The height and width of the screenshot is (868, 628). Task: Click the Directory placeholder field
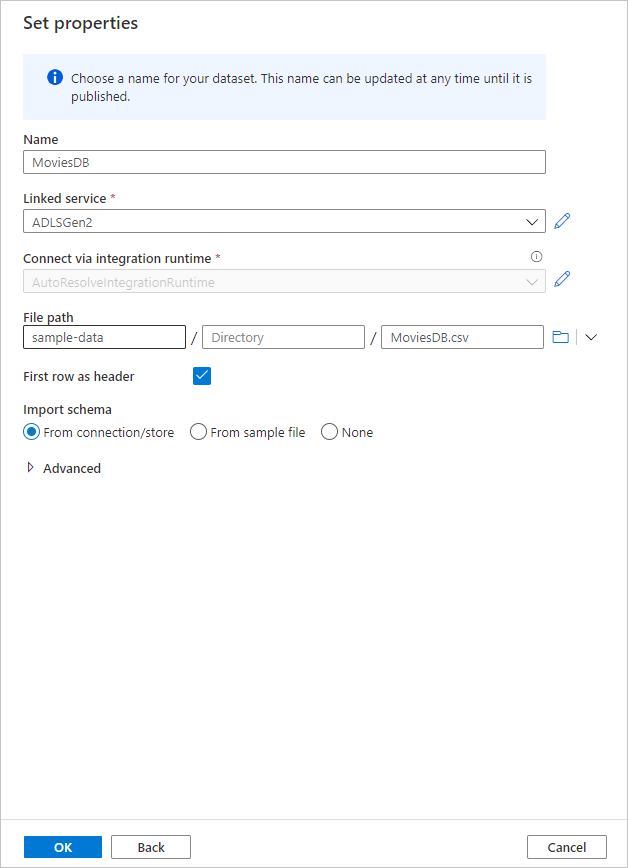[x=283, y=337]
